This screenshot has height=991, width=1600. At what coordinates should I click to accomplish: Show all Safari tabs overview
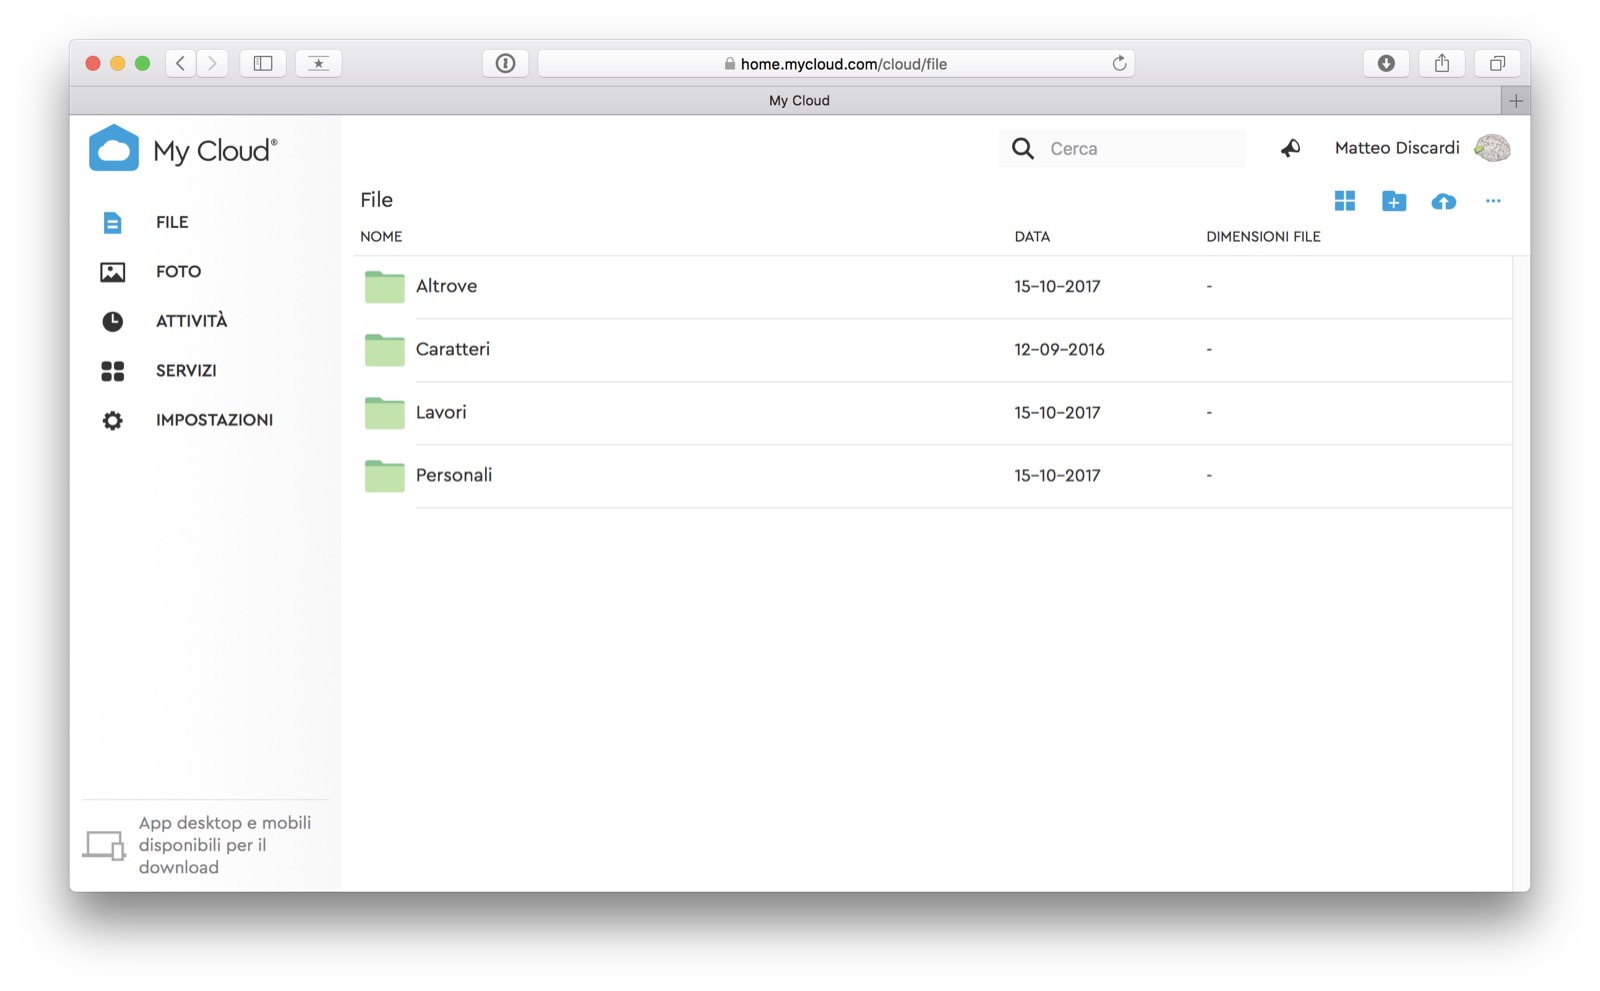[1497, 63]
